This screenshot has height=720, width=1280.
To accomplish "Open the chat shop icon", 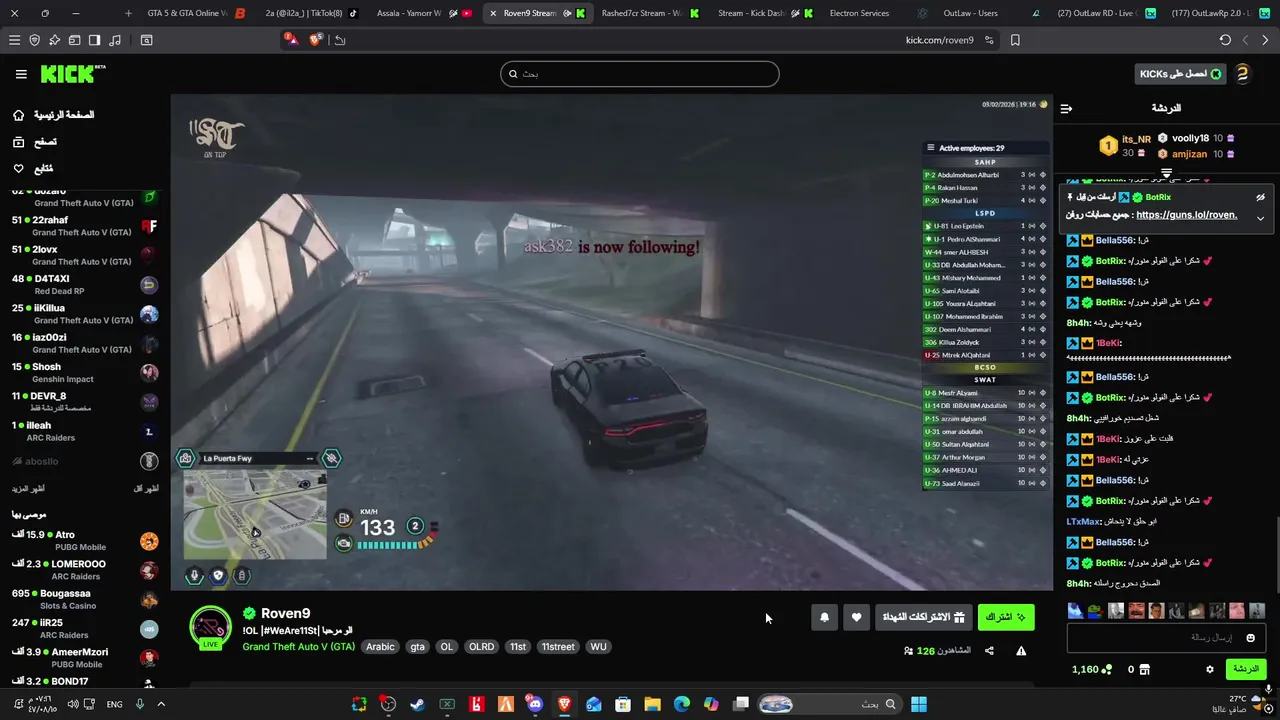I will (x=1145, y=669).
